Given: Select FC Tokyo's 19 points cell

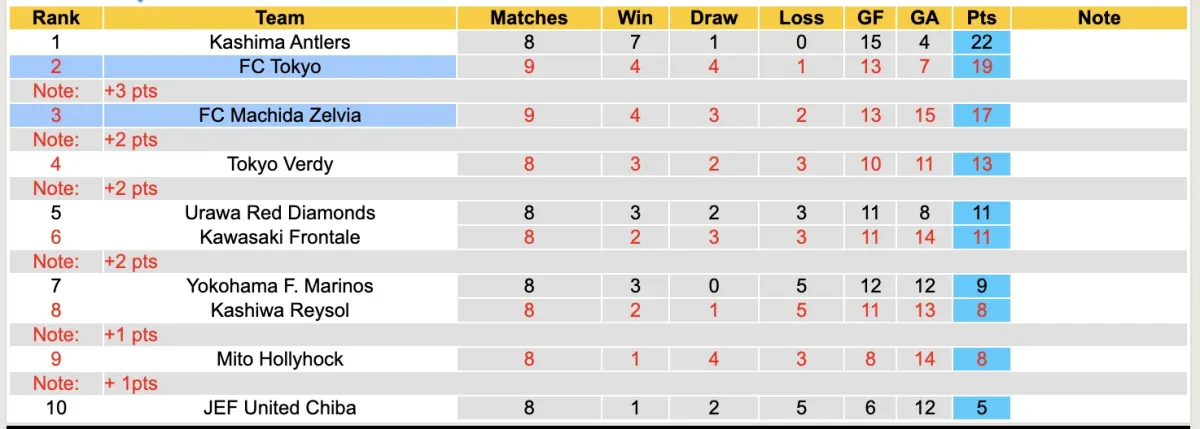Looking at the screenshot, I should [x=981, y=67].
